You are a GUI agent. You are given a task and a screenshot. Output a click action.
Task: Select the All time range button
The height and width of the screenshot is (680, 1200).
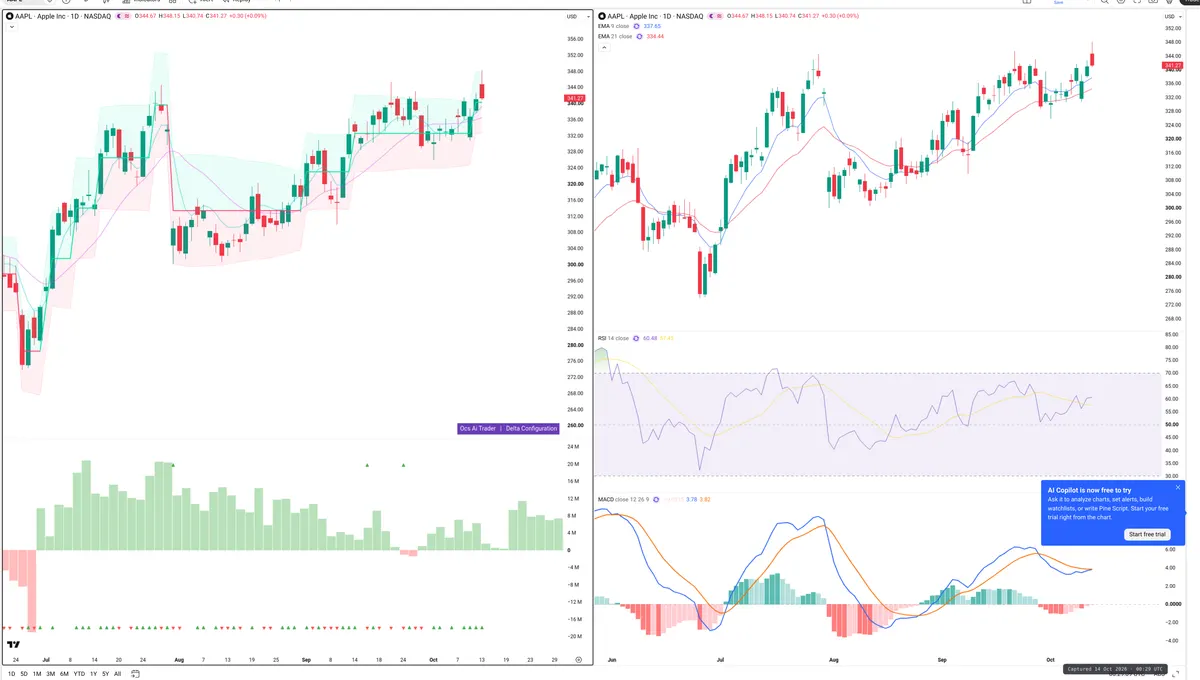118,674
